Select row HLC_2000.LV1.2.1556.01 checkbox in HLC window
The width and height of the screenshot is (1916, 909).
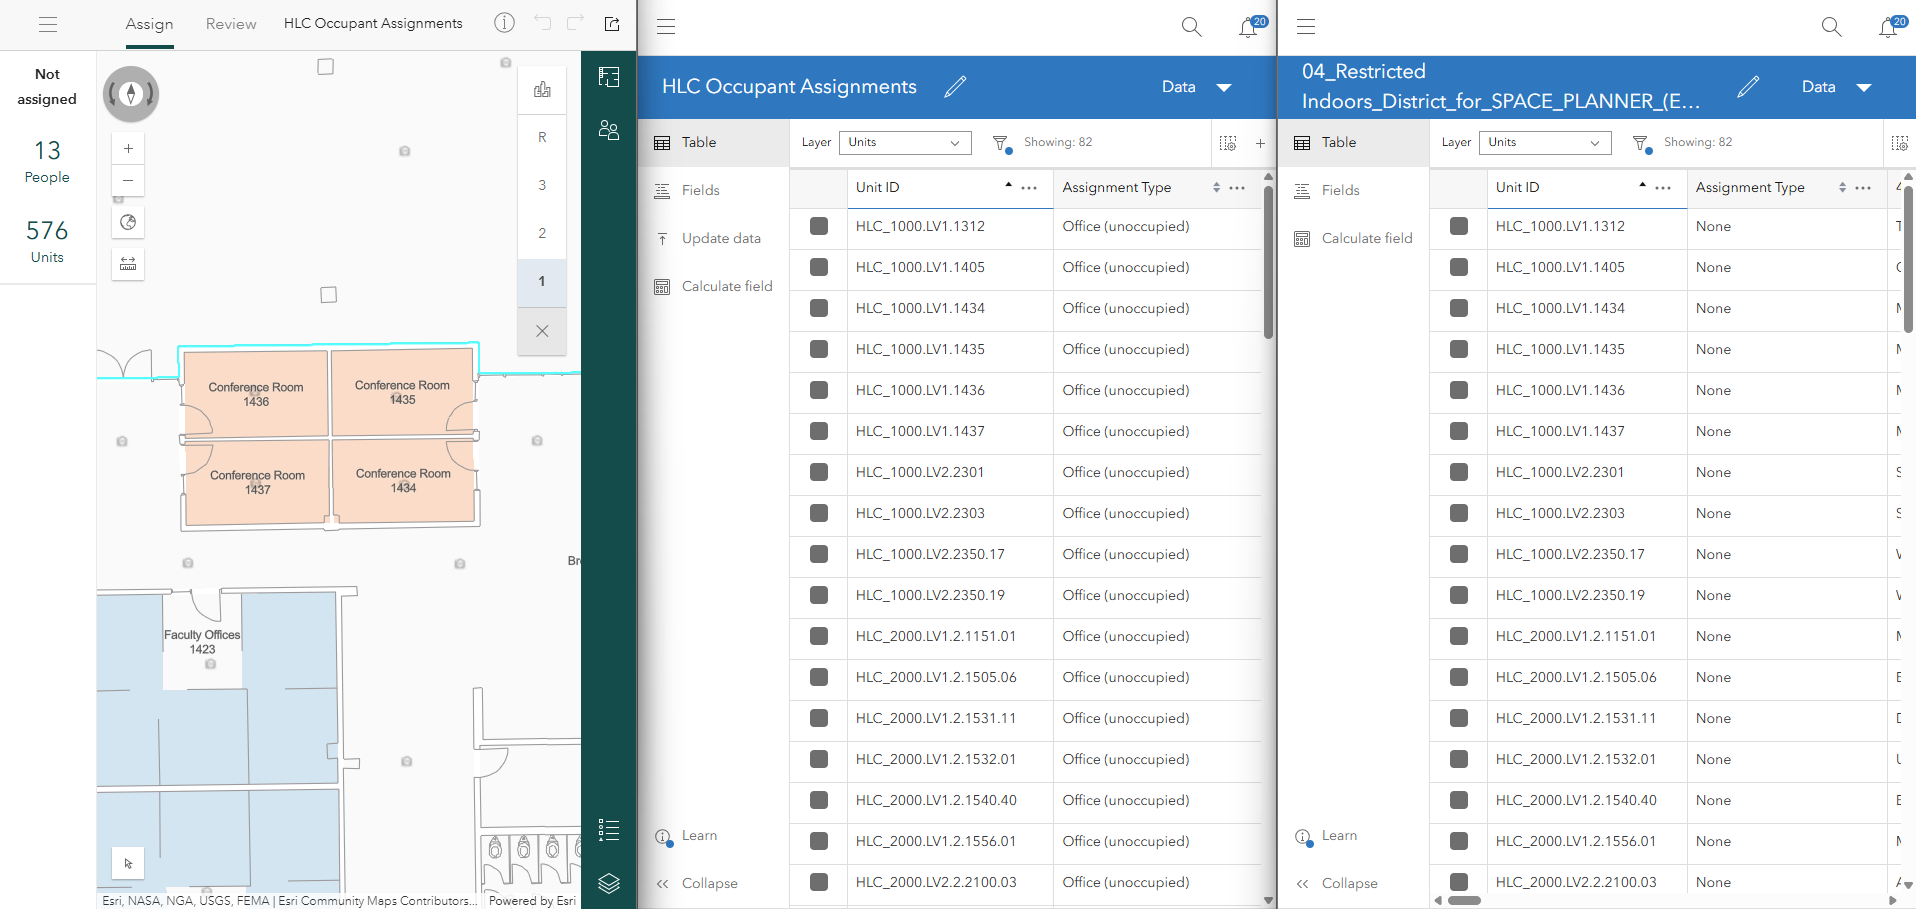tap(819, 841)
